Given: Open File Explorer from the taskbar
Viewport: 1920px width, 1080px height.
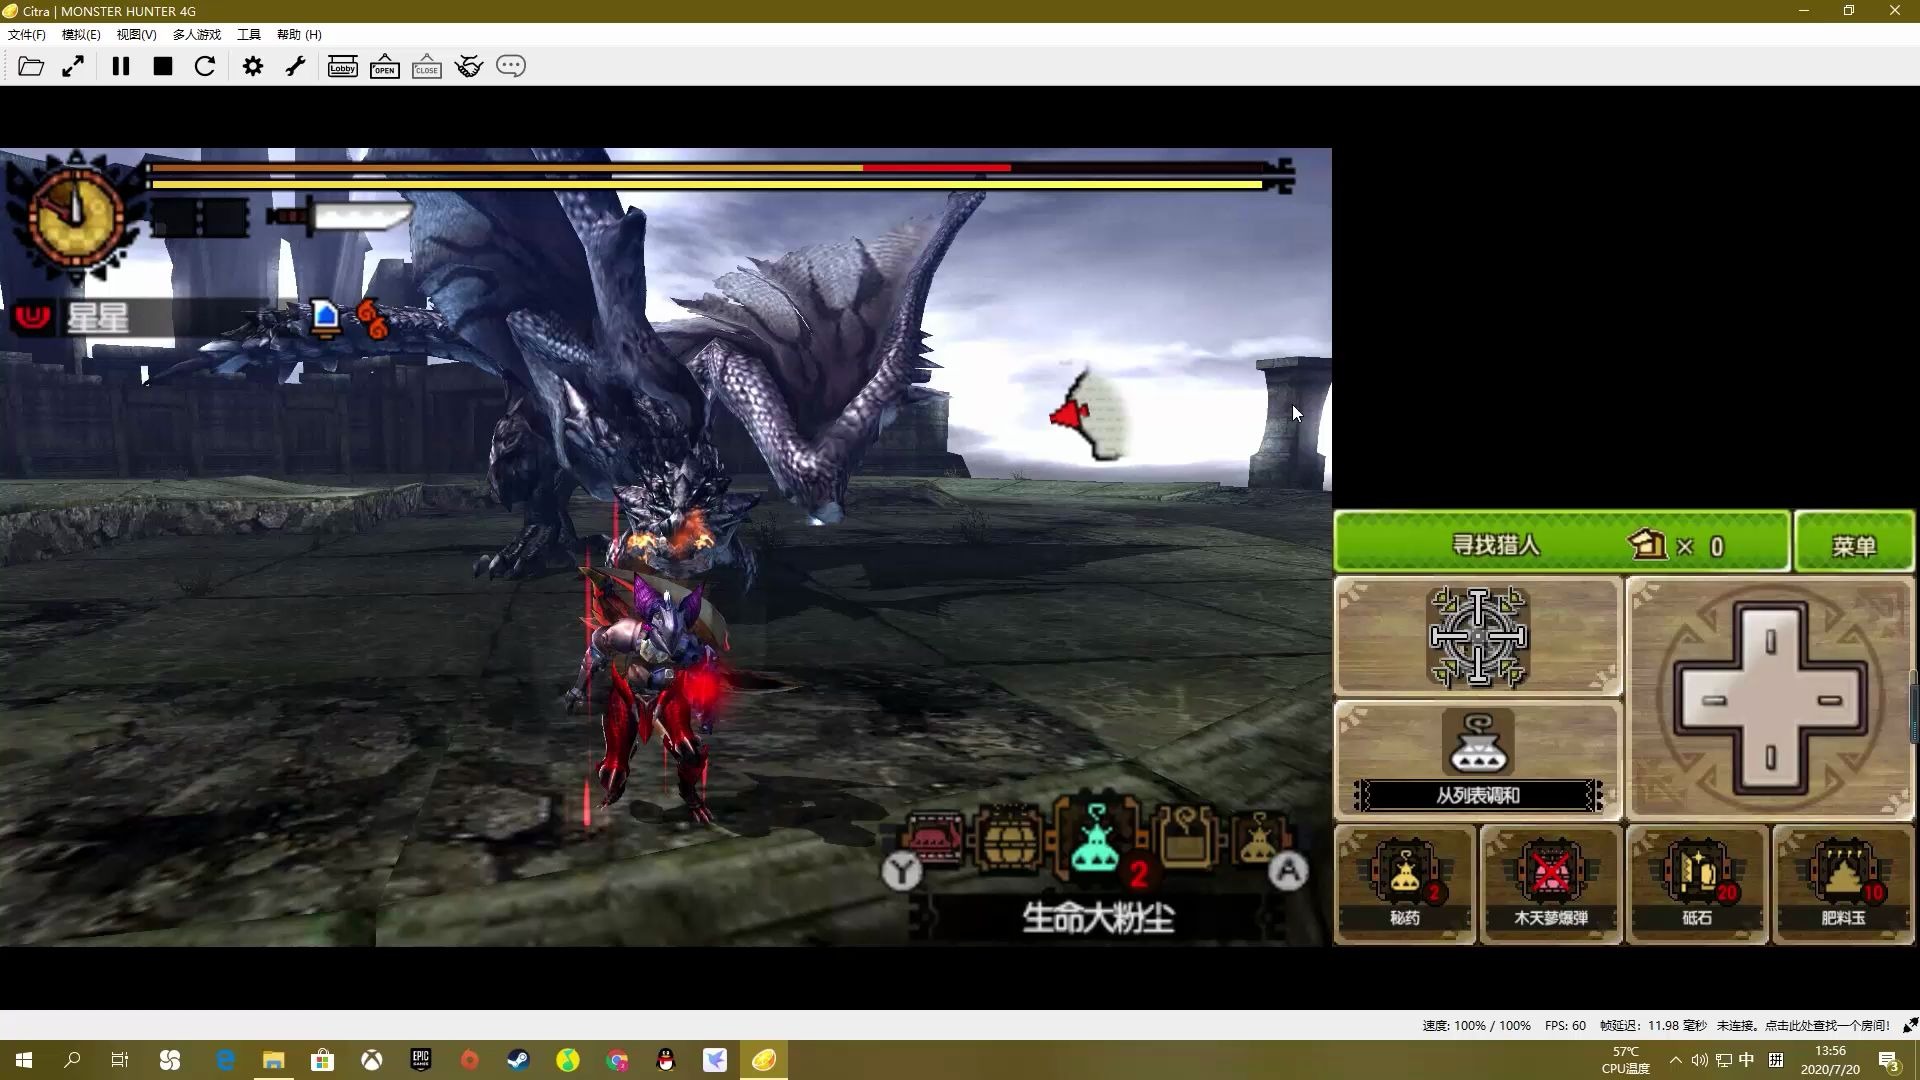Looking at the screenshot, I should pyautogui.click(x=273, y=1060).
